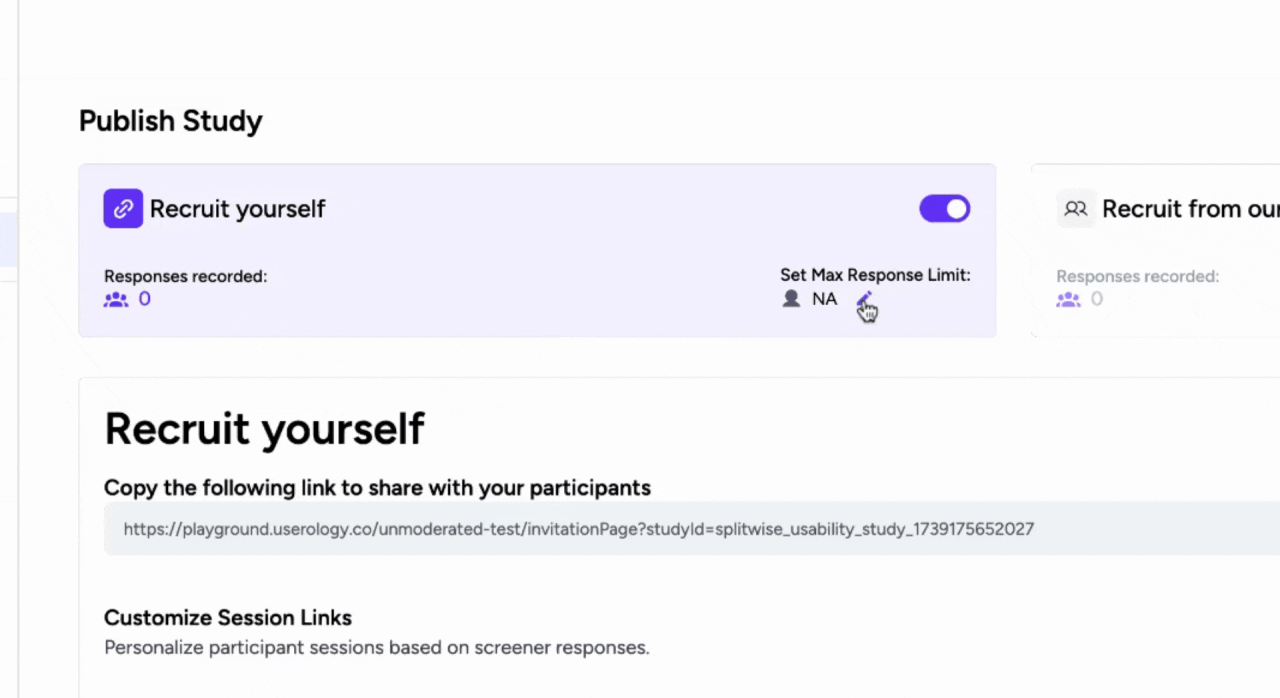Click the 0 count on Recruit from our card
The image size is (1280, 698).
click(x=1096, y=298)
